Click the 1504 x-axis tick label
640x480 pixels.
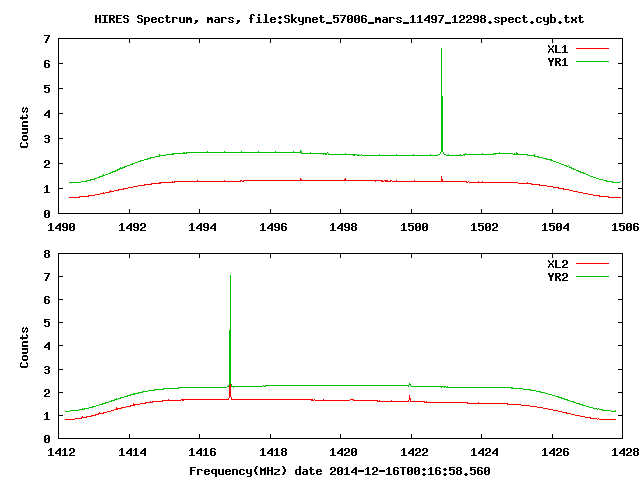[x=555, y=227]
